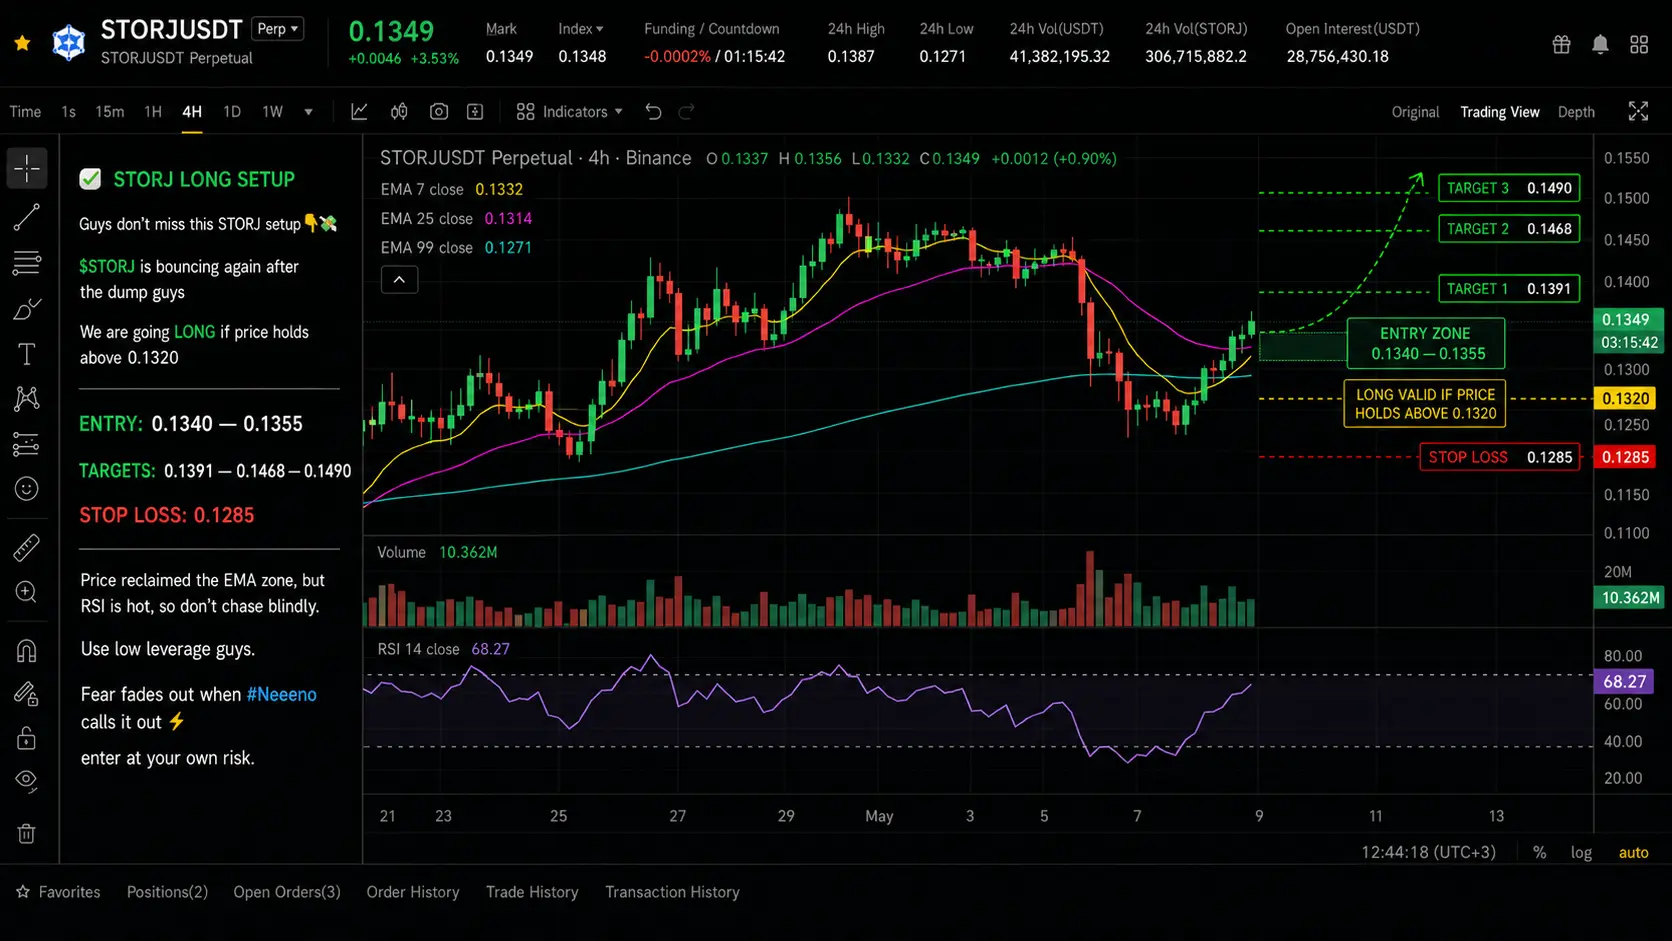
Task: Switch to the Original chart view
Action: tap(1415, 112)
